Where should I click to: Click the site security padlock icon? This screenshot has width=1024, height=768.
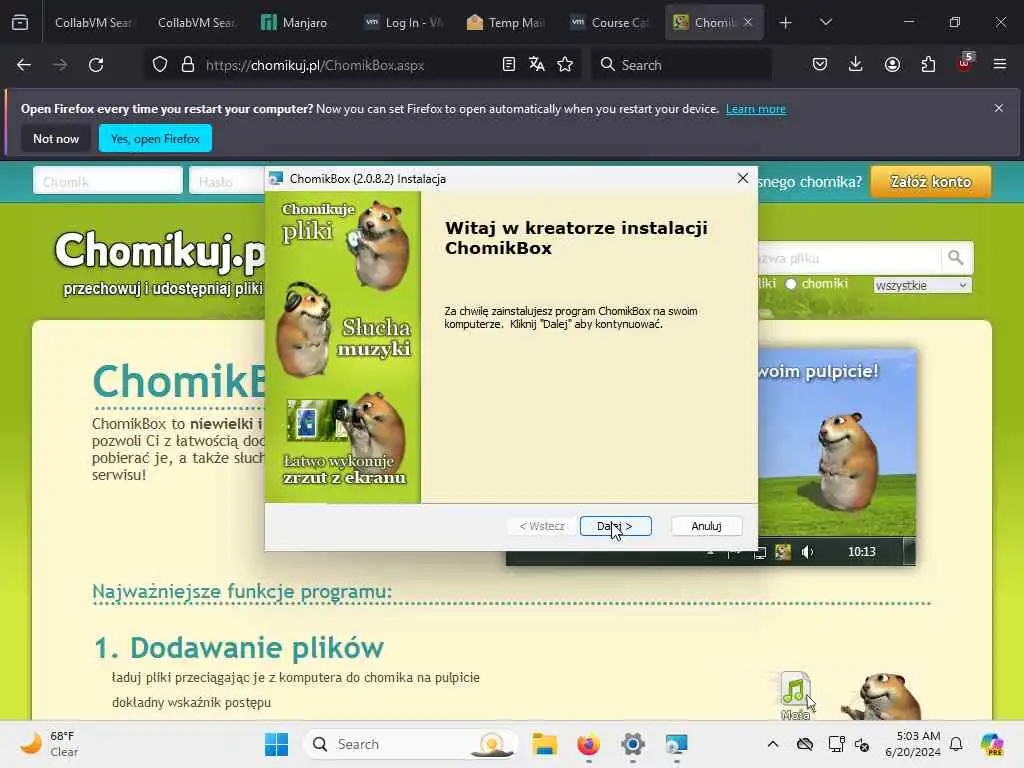coord(188,65)
